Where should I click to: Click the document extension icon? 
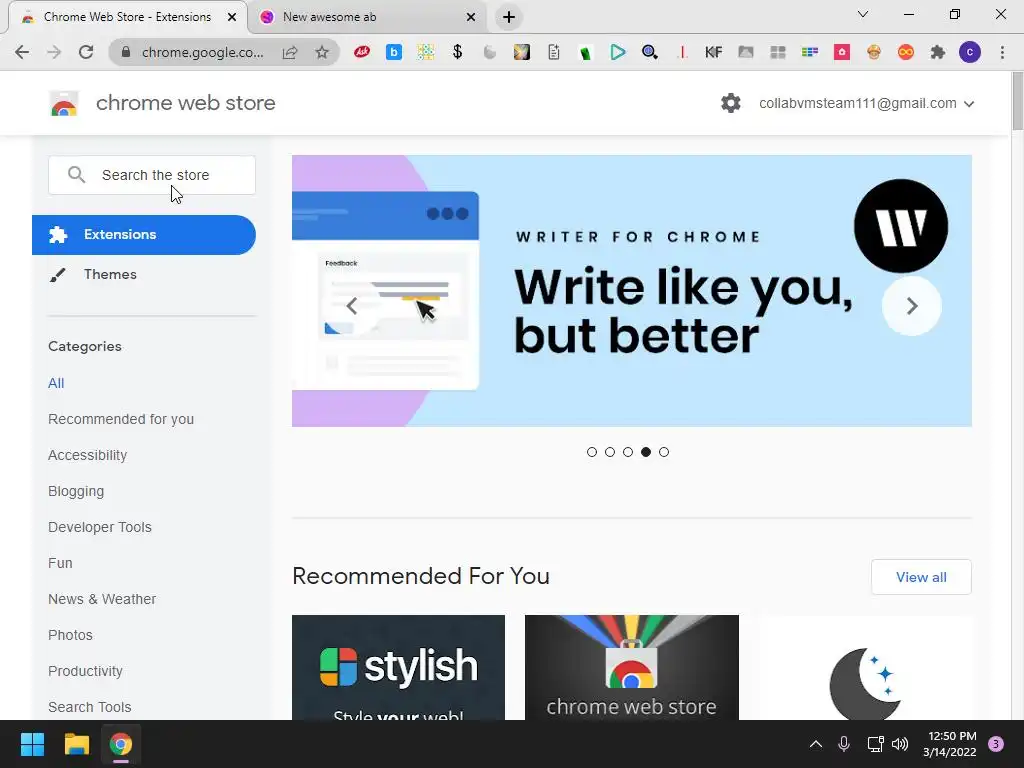554,52
